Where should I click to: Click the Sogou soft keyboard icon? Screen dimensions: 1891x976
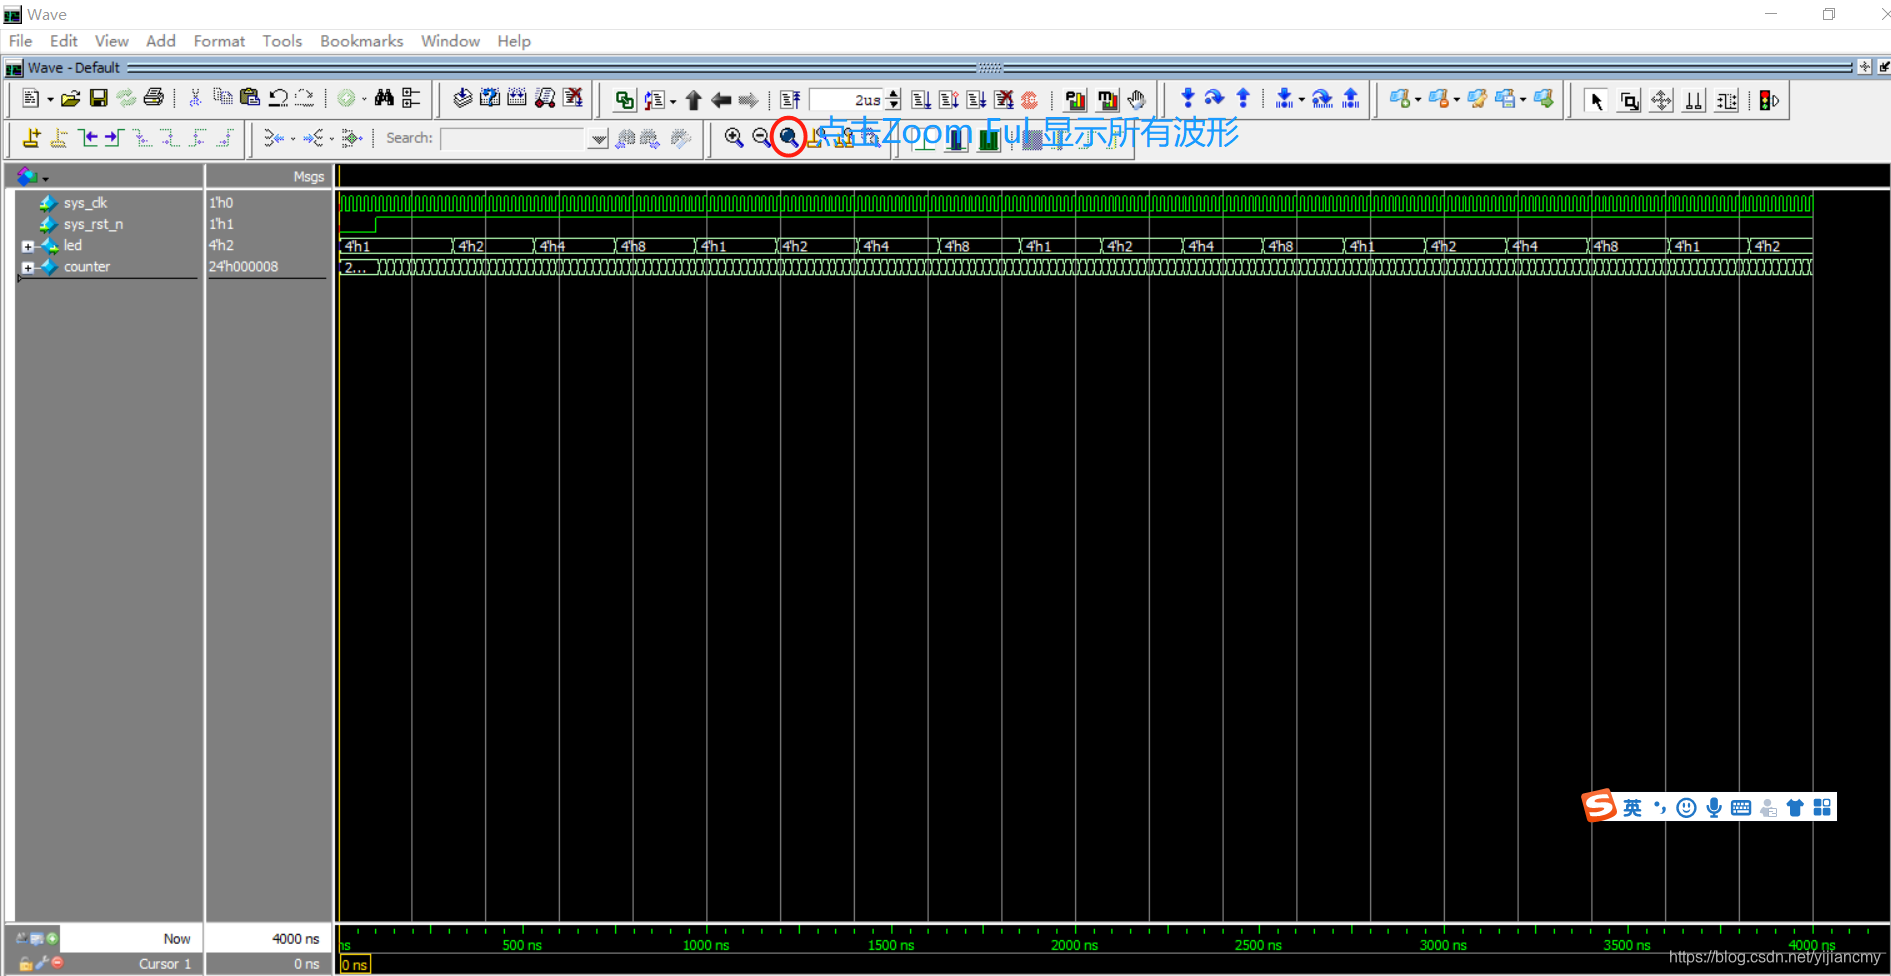coord(1741,808)
